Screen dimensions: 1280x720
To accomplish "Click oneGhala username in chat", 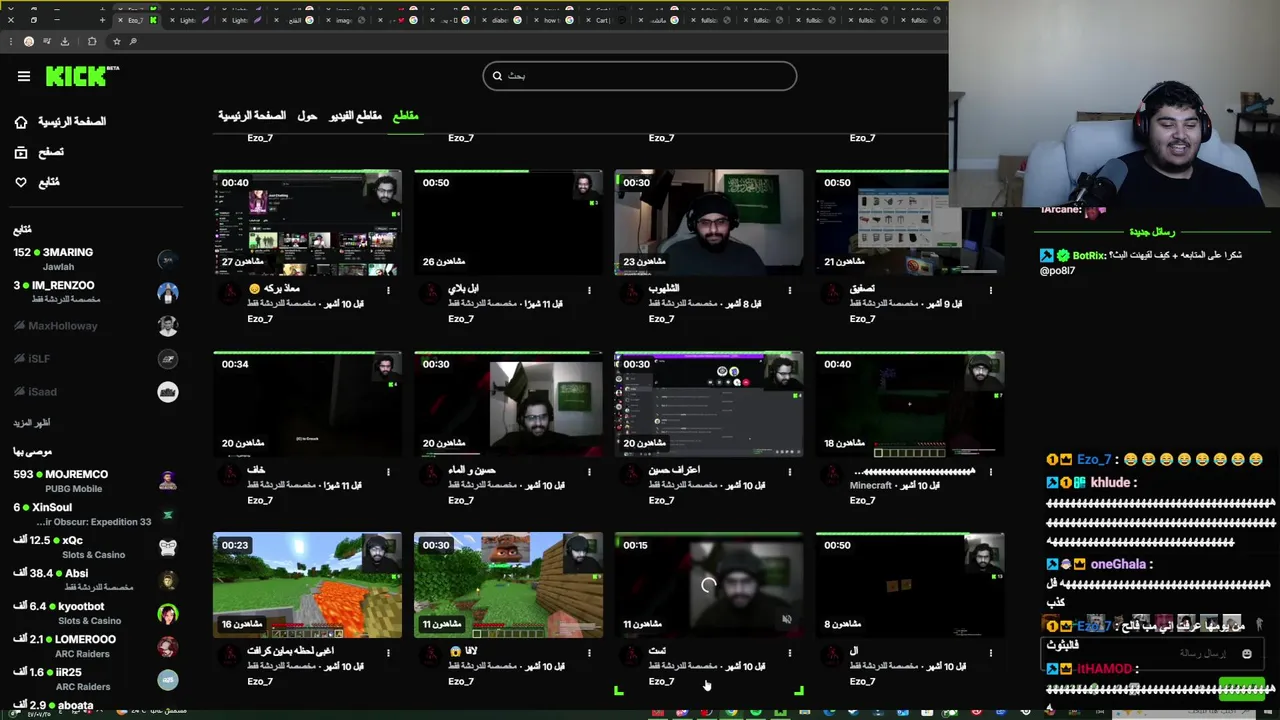I will pos(1118,564).
